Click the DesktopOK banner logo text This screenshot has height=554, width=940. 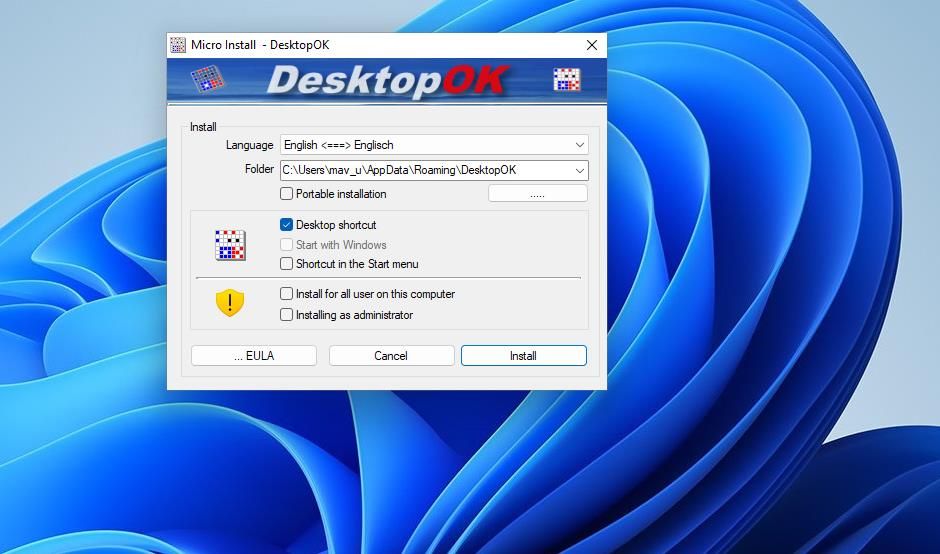(388, 81)
